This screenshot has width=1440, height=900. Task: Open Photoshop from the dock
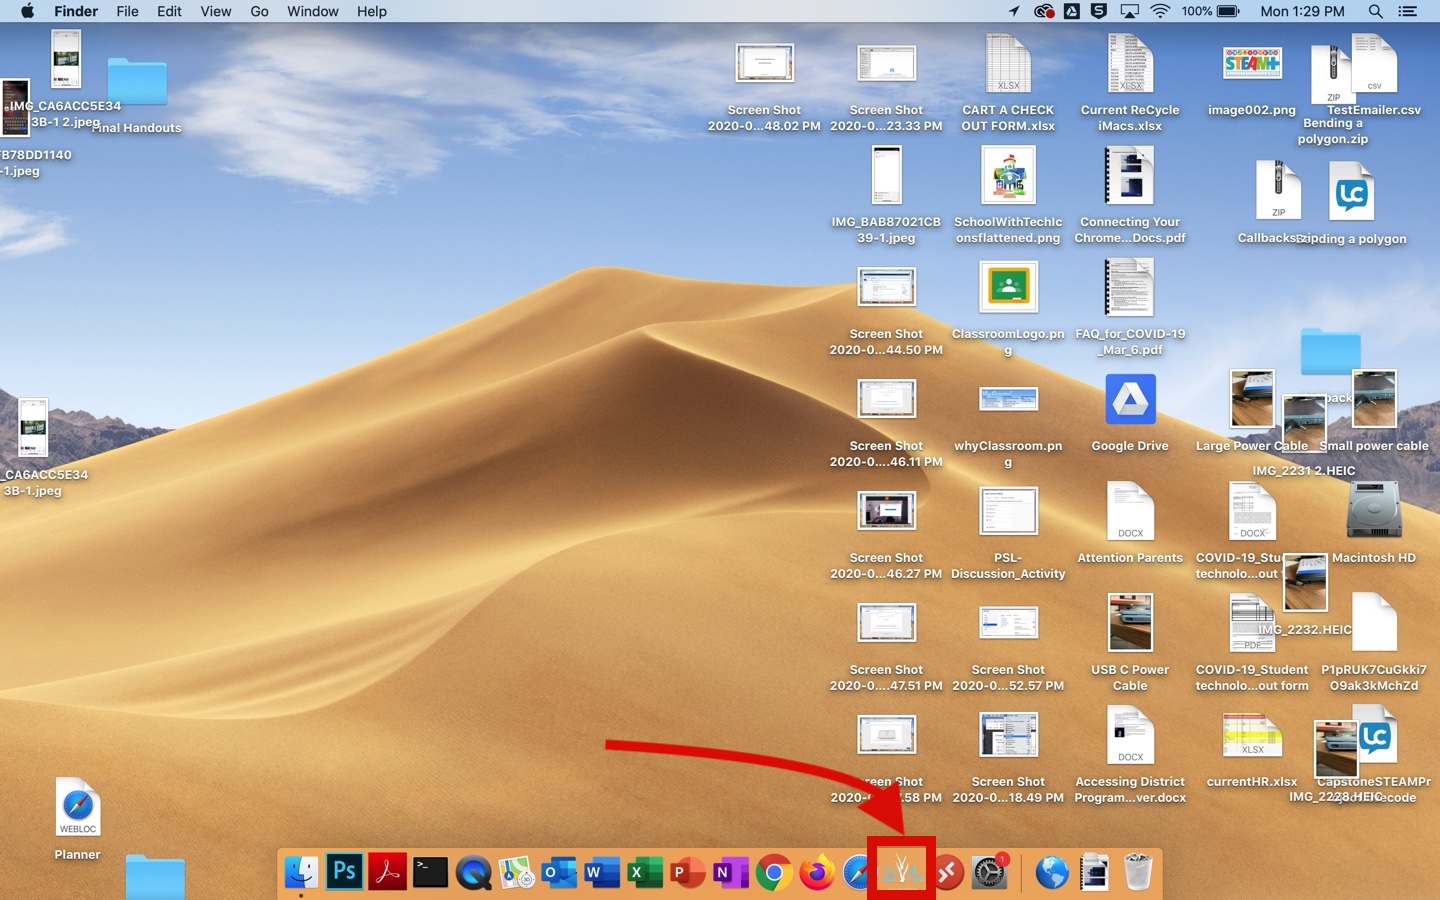344,872
